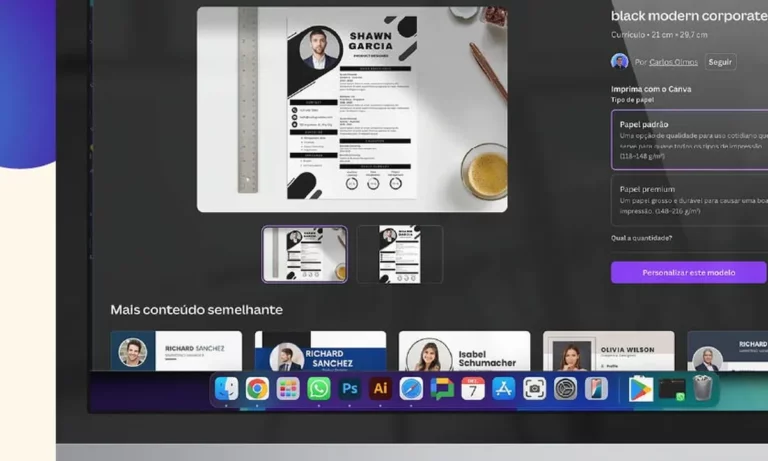Open Isabel Schumacher resume template
The width and height of the screenshot is (768, 461).
point(464,351)
